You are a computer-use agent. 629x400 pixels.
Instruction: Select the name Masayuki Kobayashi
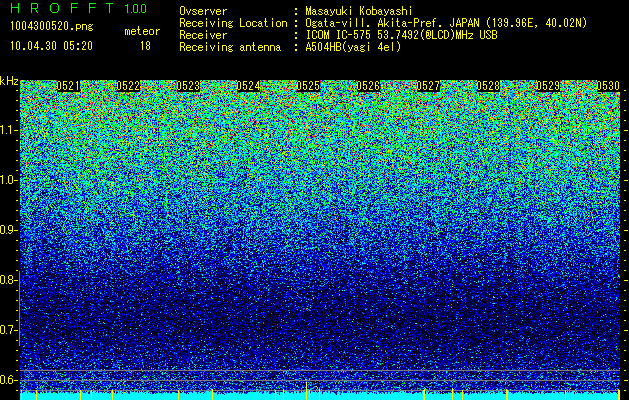[359, 11]
